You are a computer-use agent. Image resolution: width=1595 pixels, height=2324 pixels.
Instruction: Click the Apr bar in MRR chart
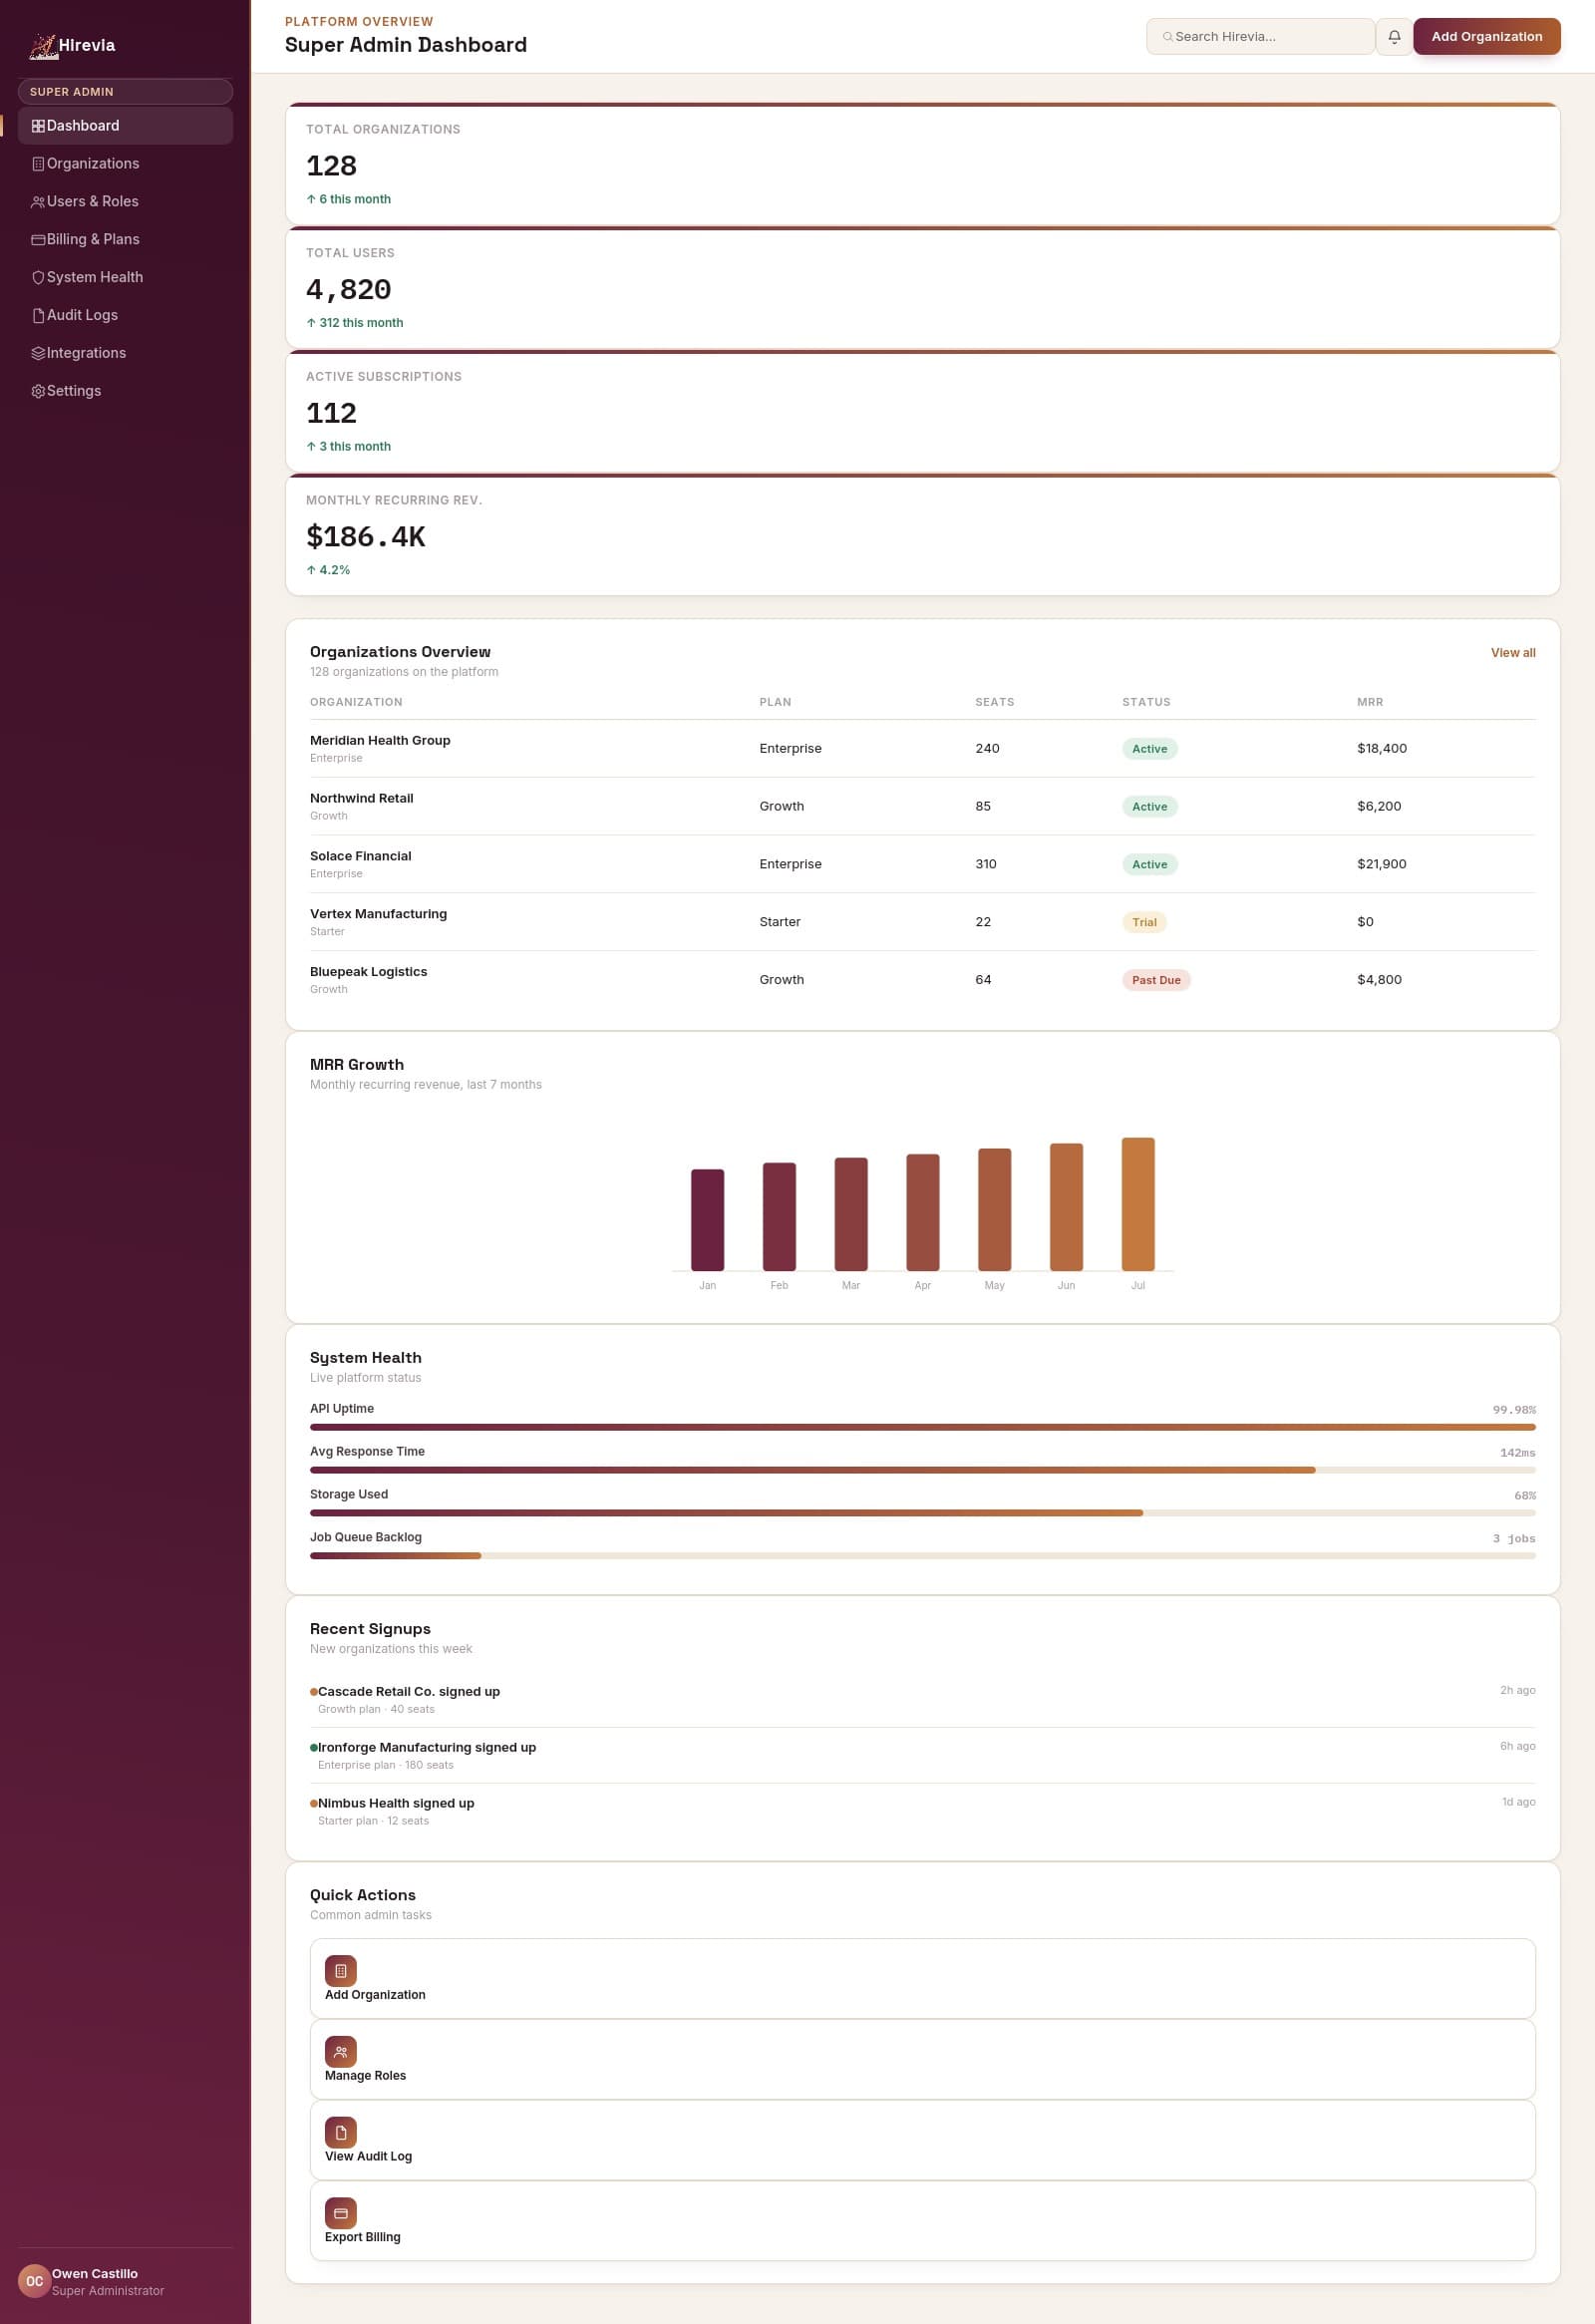922,1212
